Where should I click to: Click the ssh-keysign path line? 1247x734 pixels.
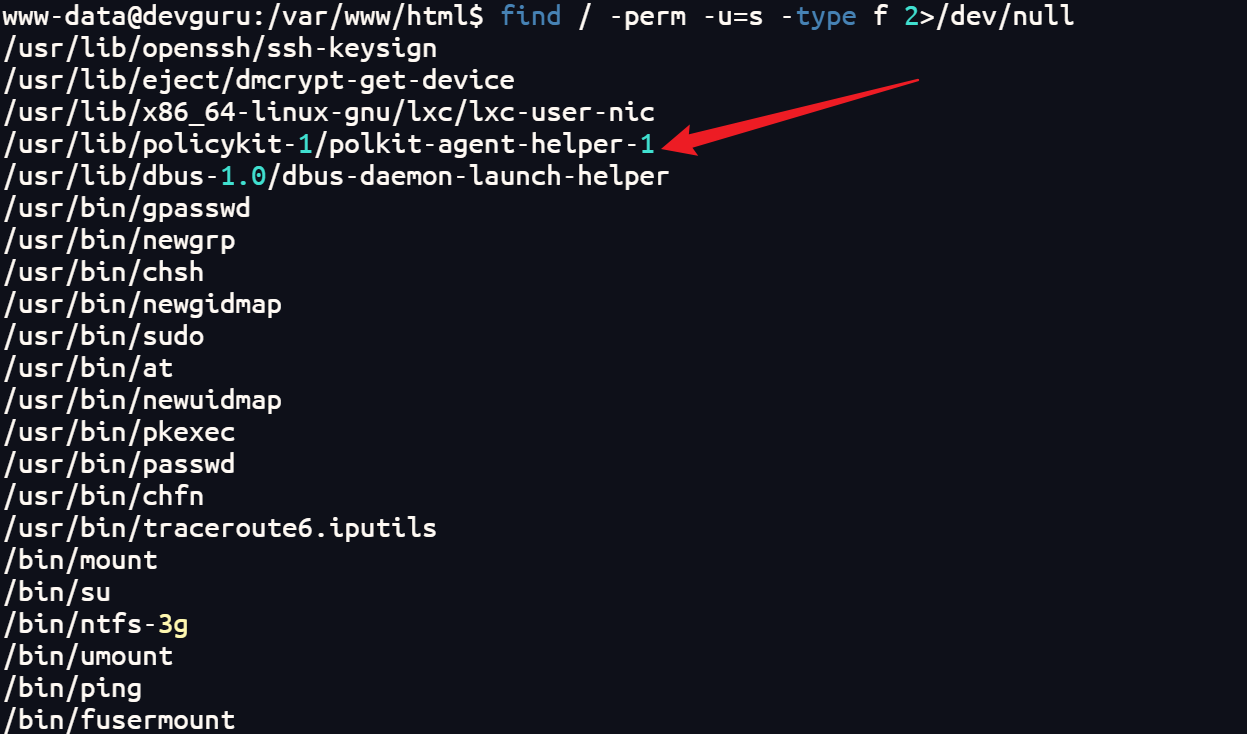(220, 48)
